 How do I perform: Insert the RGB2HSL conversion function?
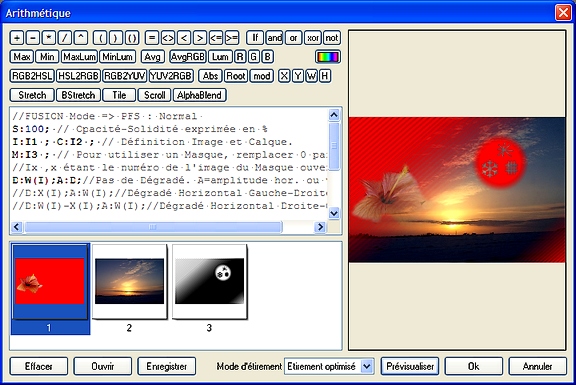pos(32,76)
